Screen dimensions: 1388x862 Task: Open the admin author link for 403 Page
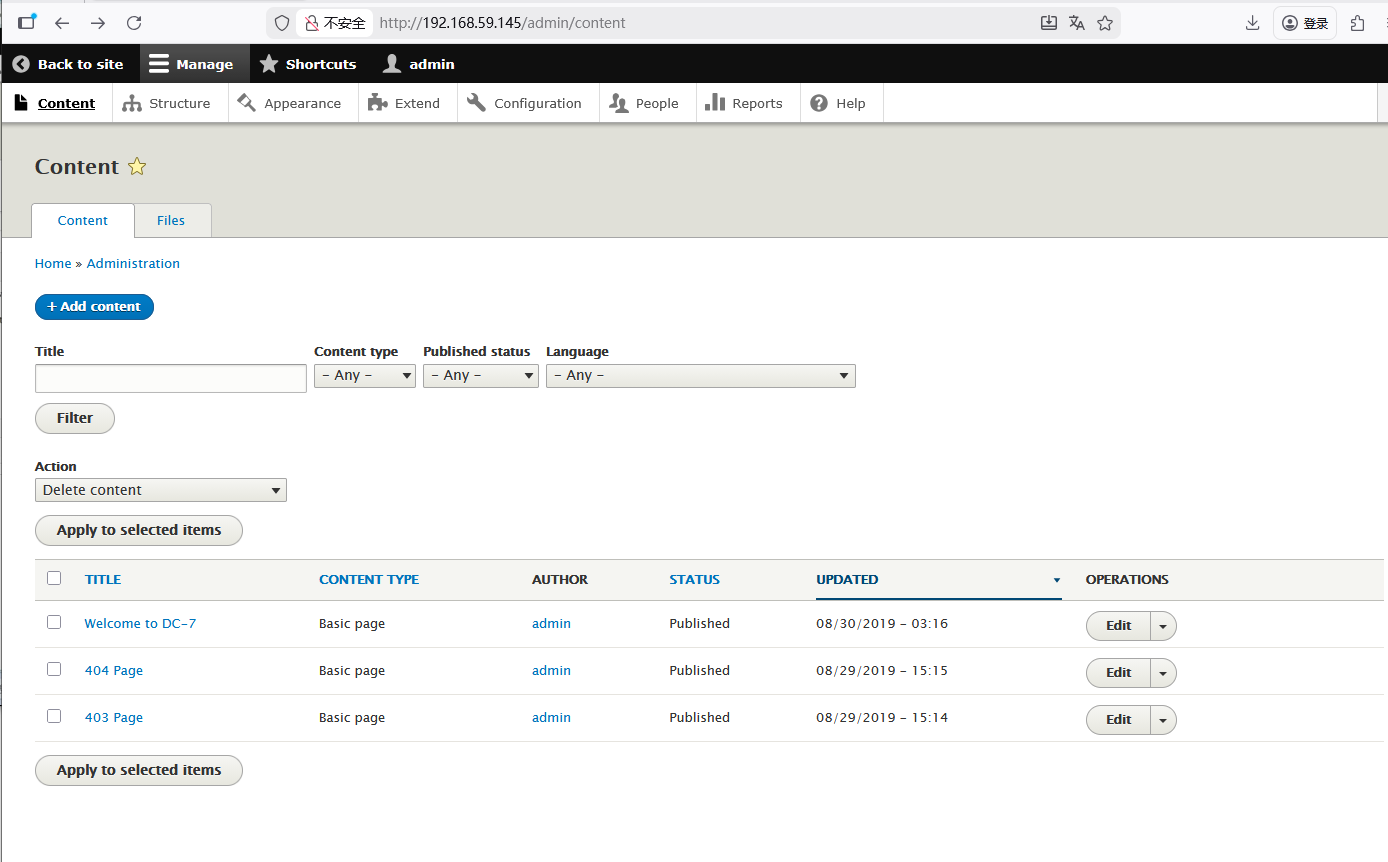coord(551,717)
